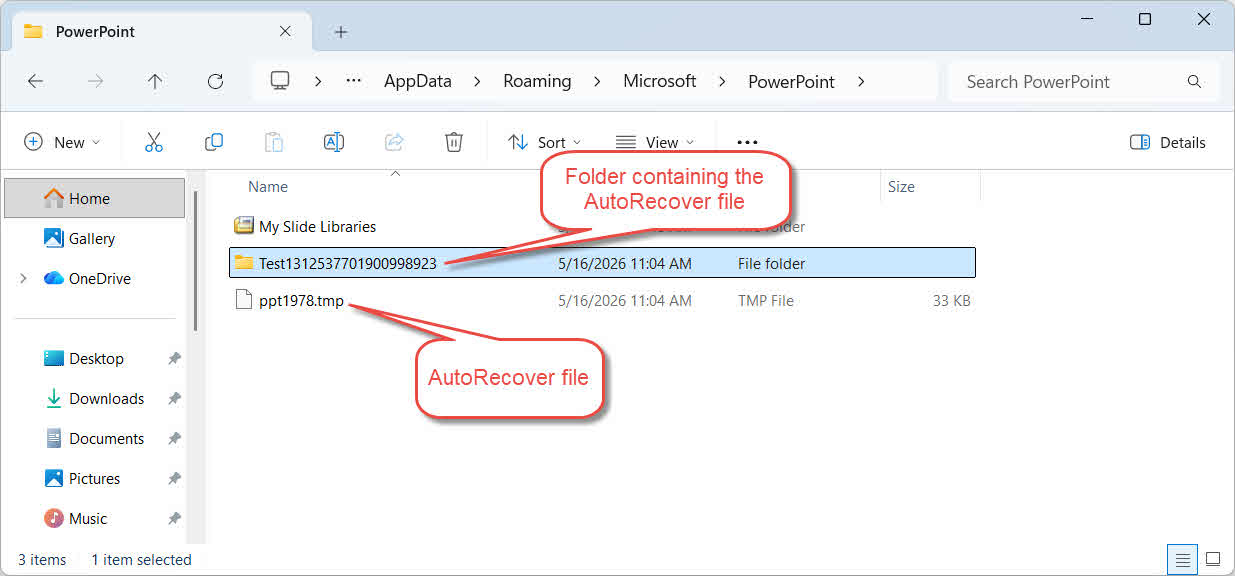The width and height of the screenshot is (1235, 576).
Task: Add a new File Explorer tab
Action: pos(340,32)
